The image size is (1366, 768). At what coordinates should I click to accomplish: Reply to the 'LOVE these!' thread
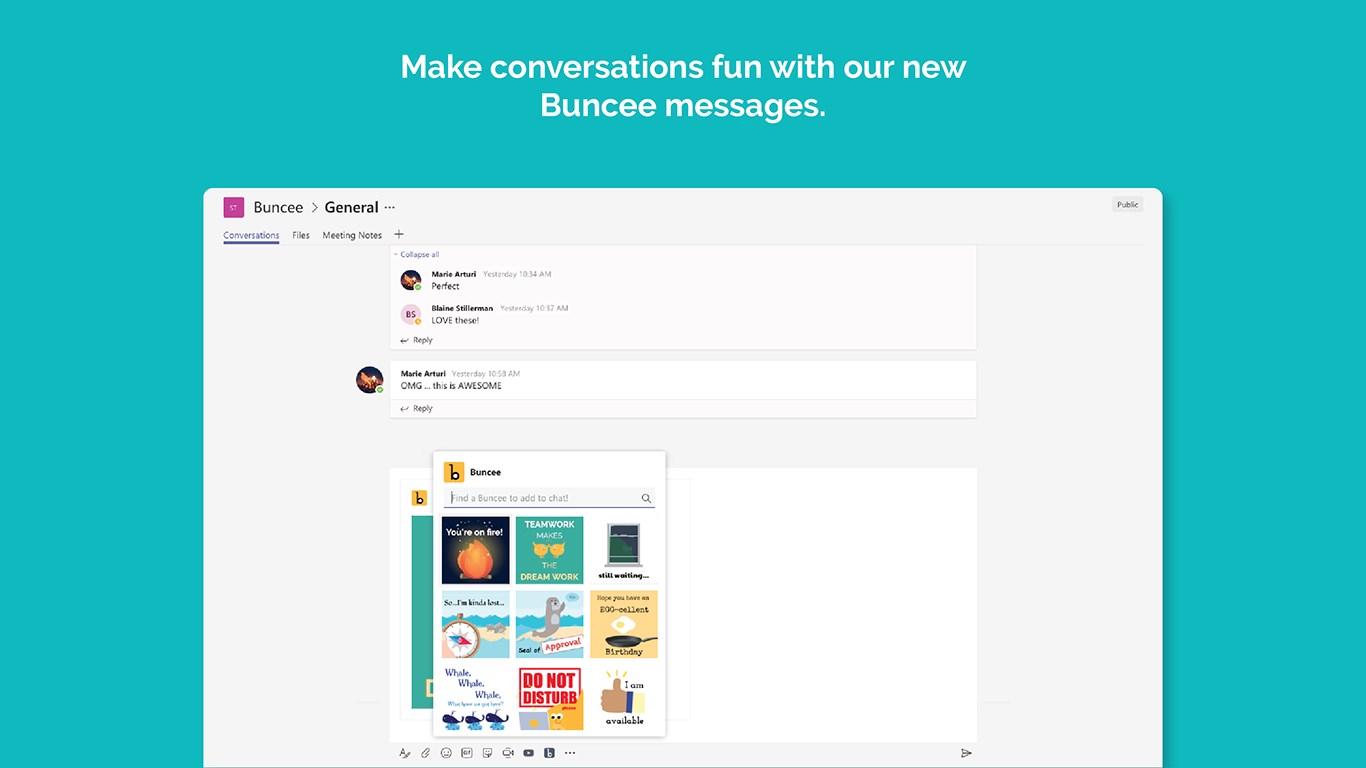coord(417,340)
